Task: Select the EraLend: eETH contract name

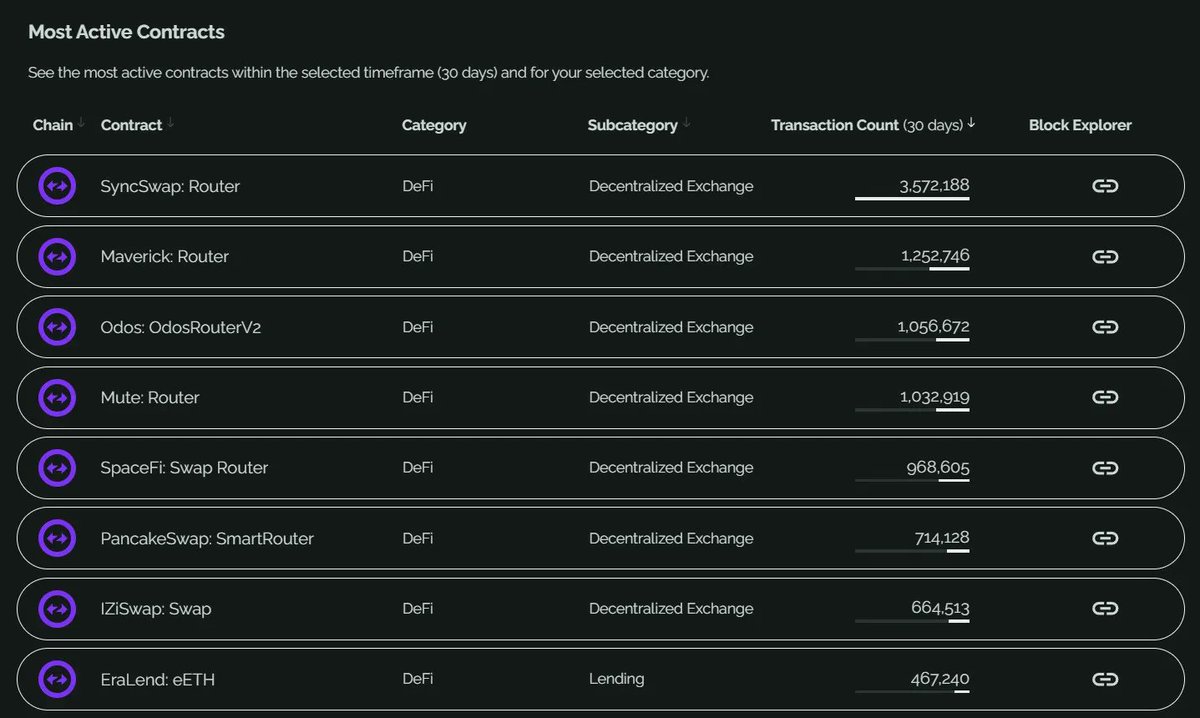Action: pos(158,679)
